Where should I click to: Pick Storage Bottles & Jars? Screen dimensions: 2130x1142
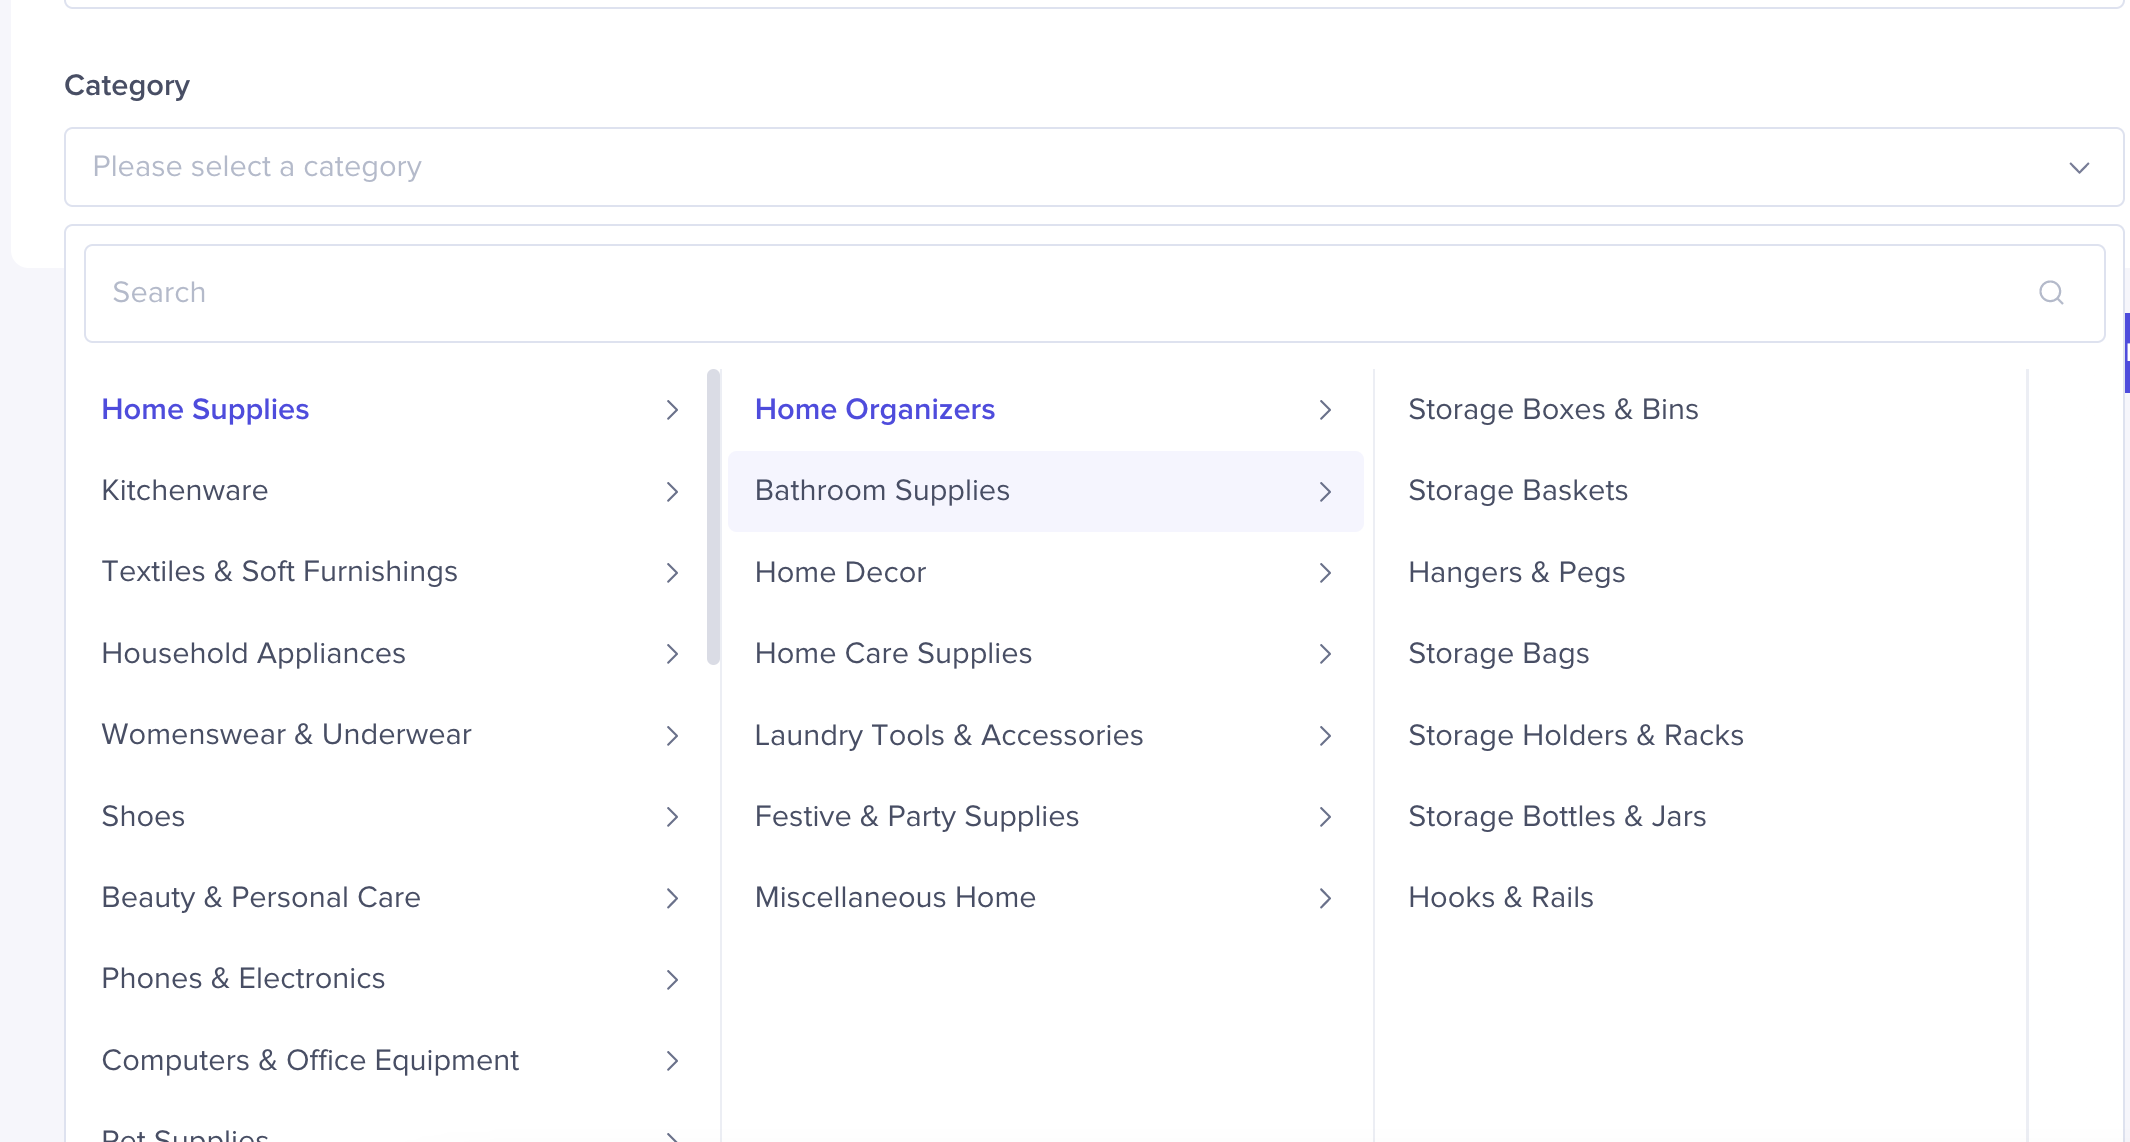click(x=1556, y=816)
